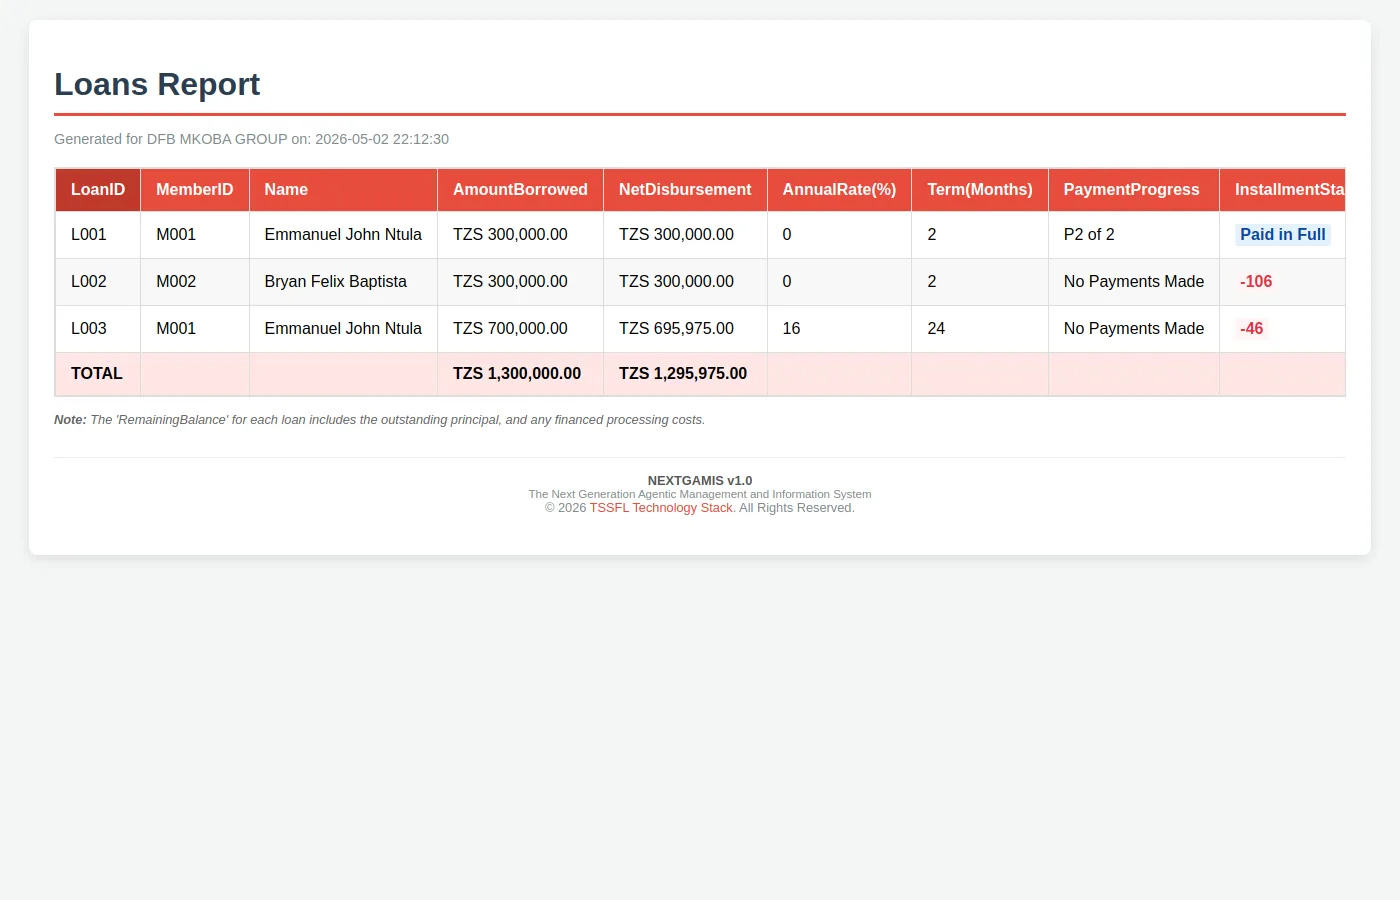Click the AnnualRate(%) column header
The image size is (1400, 900).
[x=839, y=190]
